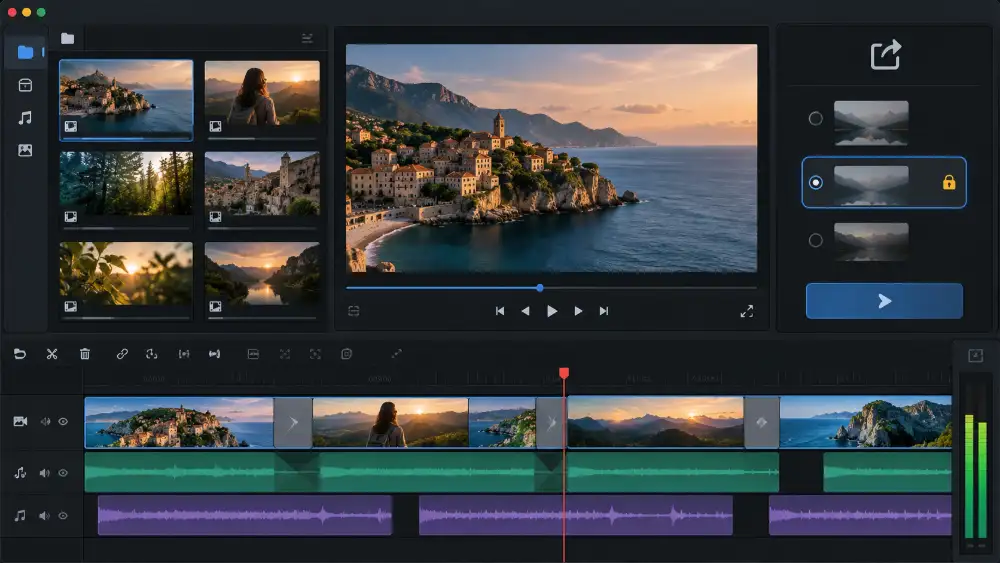1000x563 pixels.
Task: Click the green stereo audio level meter
Action: (976, 475)
